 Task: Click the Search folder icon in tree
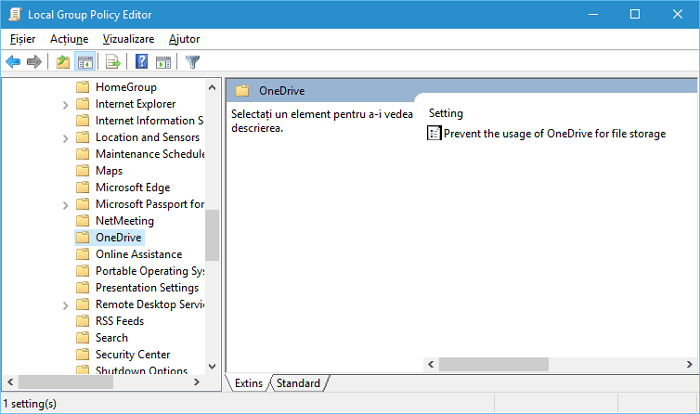click(83, 337)
